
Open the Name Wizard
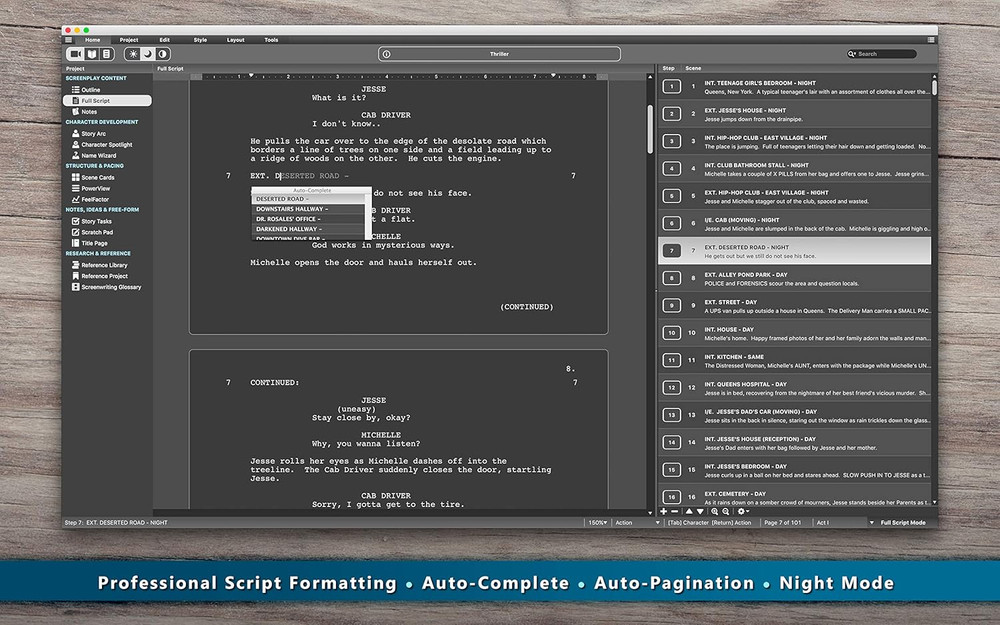[97, 155]
